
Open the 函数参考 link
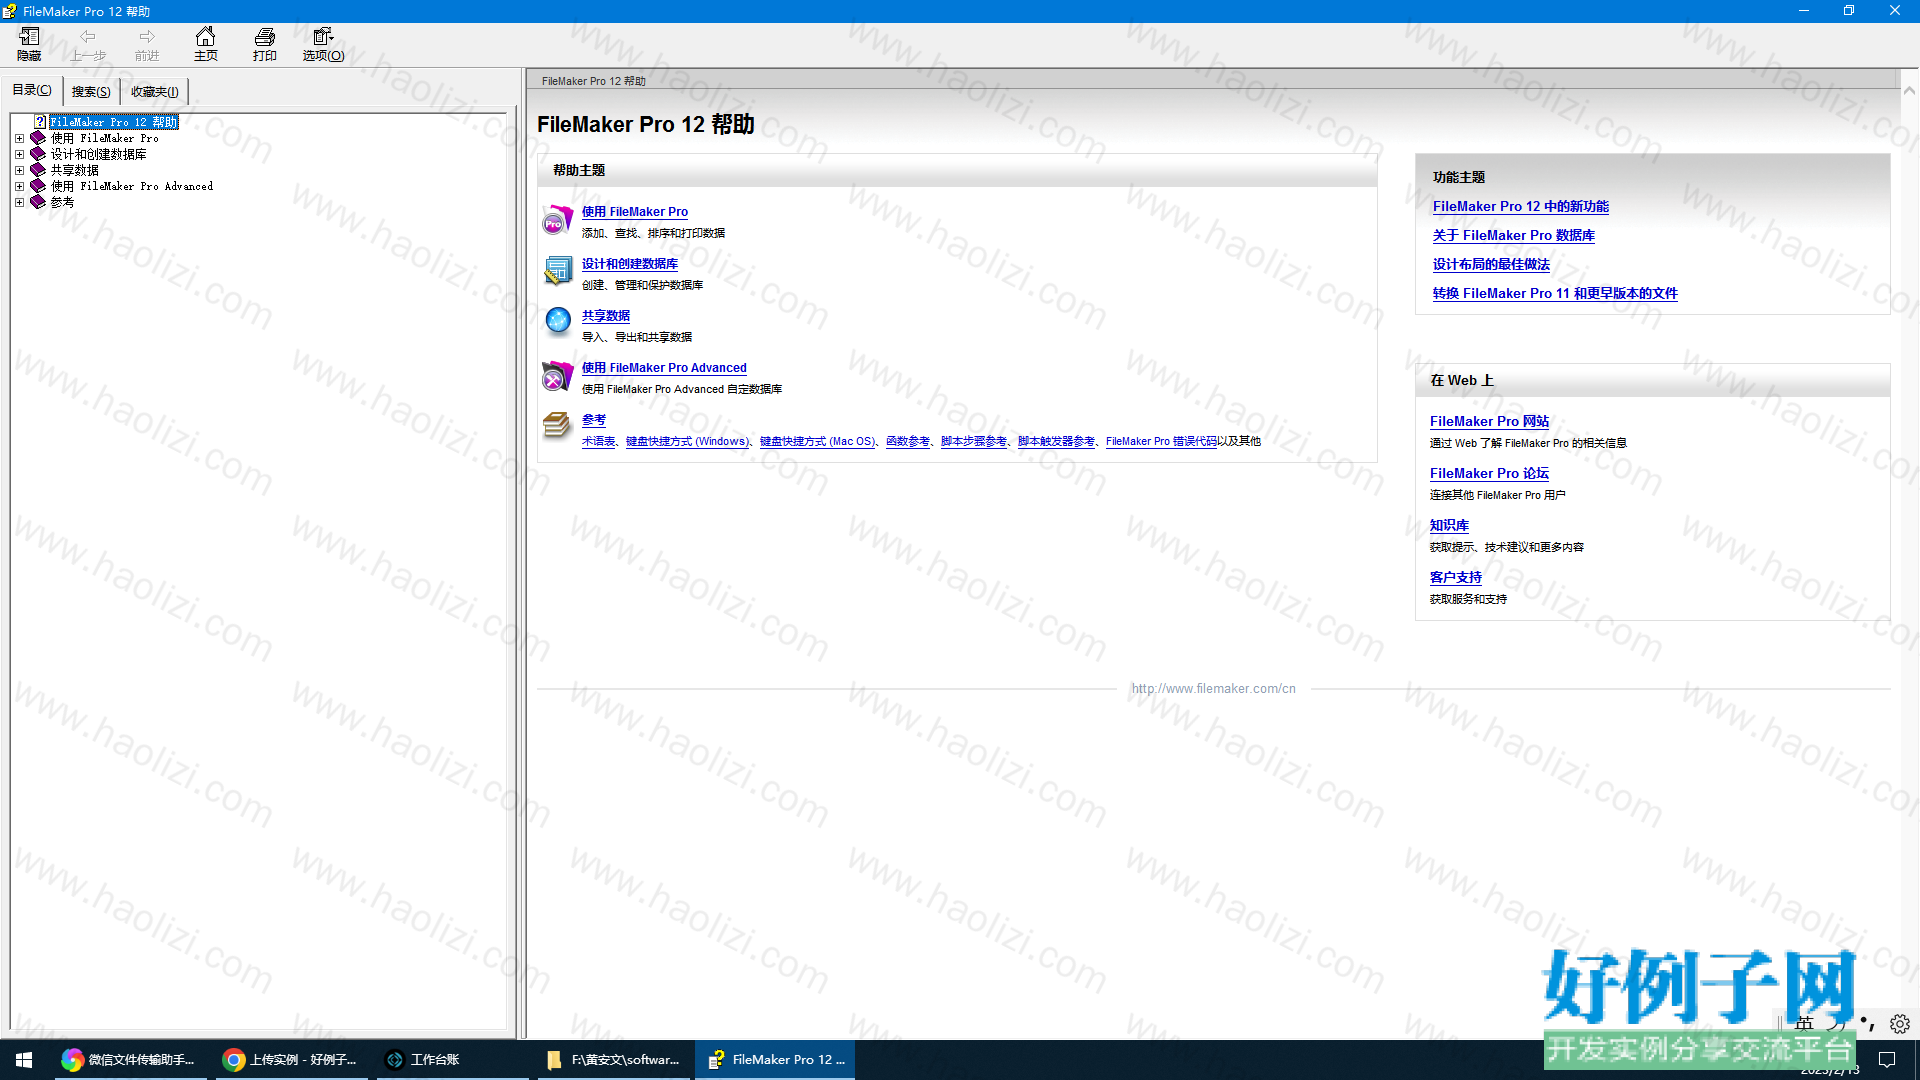907,441
